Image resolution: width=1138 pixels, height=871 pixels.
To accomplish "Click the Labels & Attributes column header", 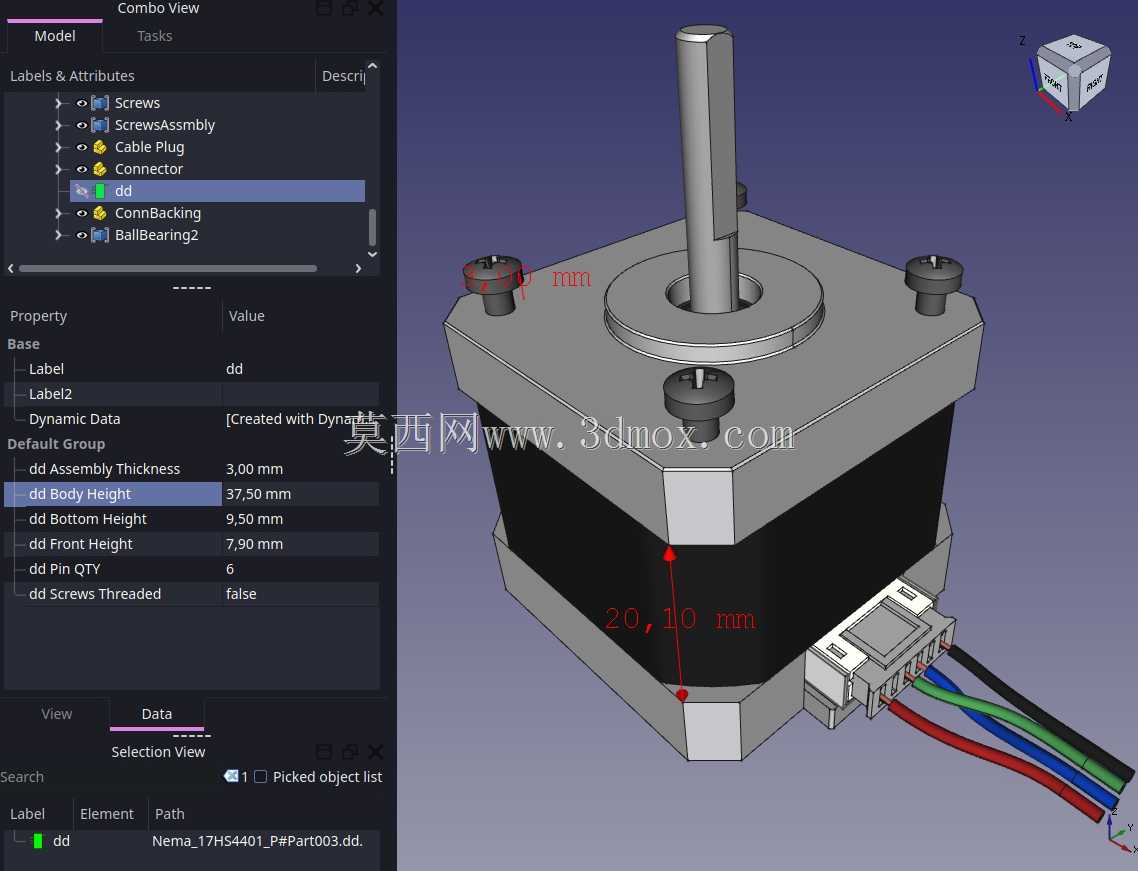I will [160, 75].
